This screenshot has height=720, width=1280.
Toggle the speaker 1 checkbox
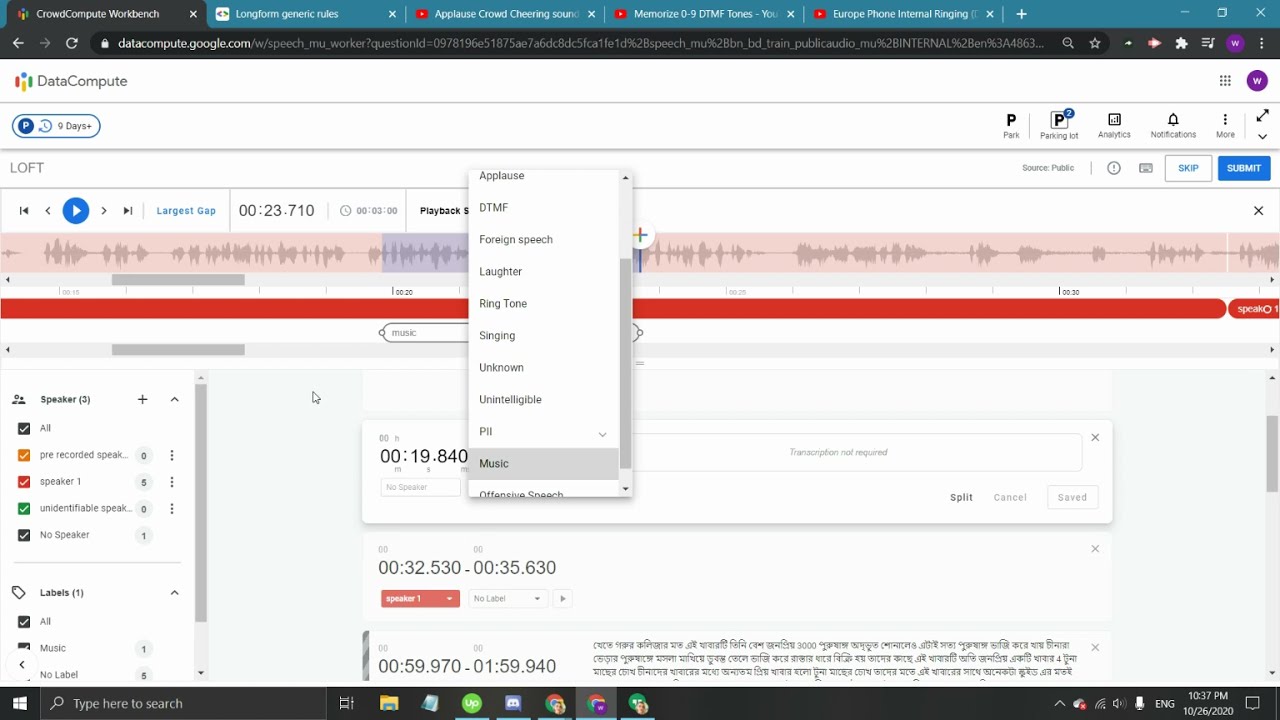[24, 482]
